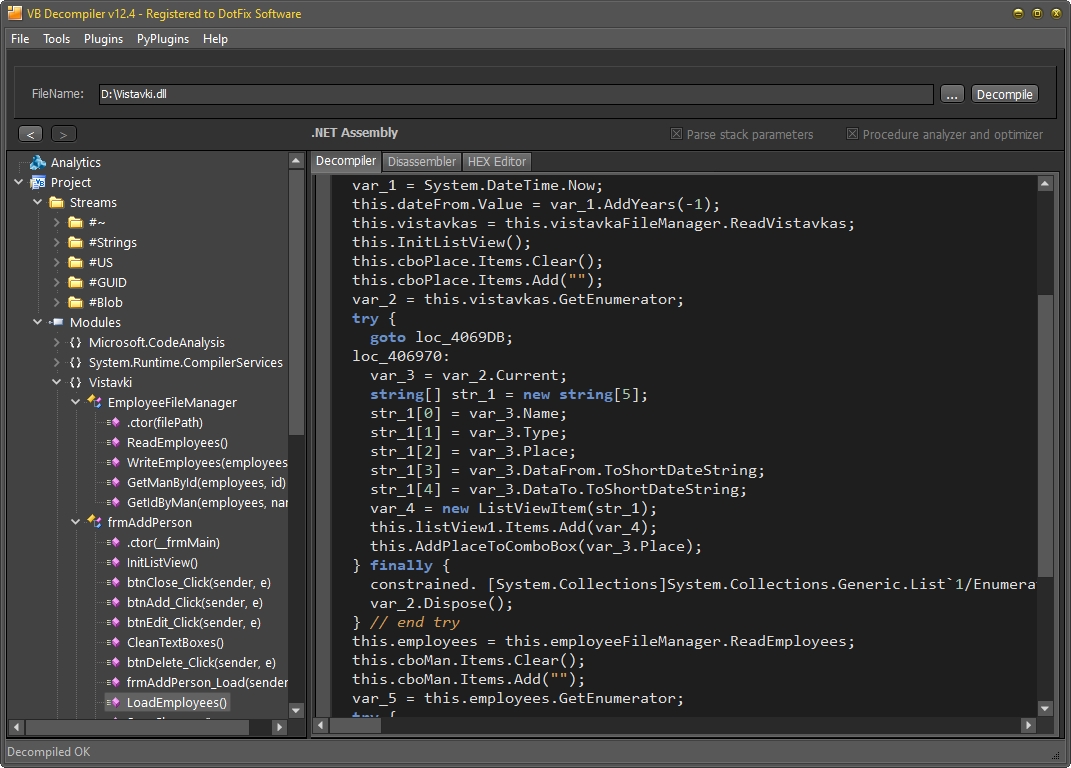This screenshot has width=1071, height=768.
Task: Click the tree panel vertical scrollbar thumb
Action: coord(296,302)
